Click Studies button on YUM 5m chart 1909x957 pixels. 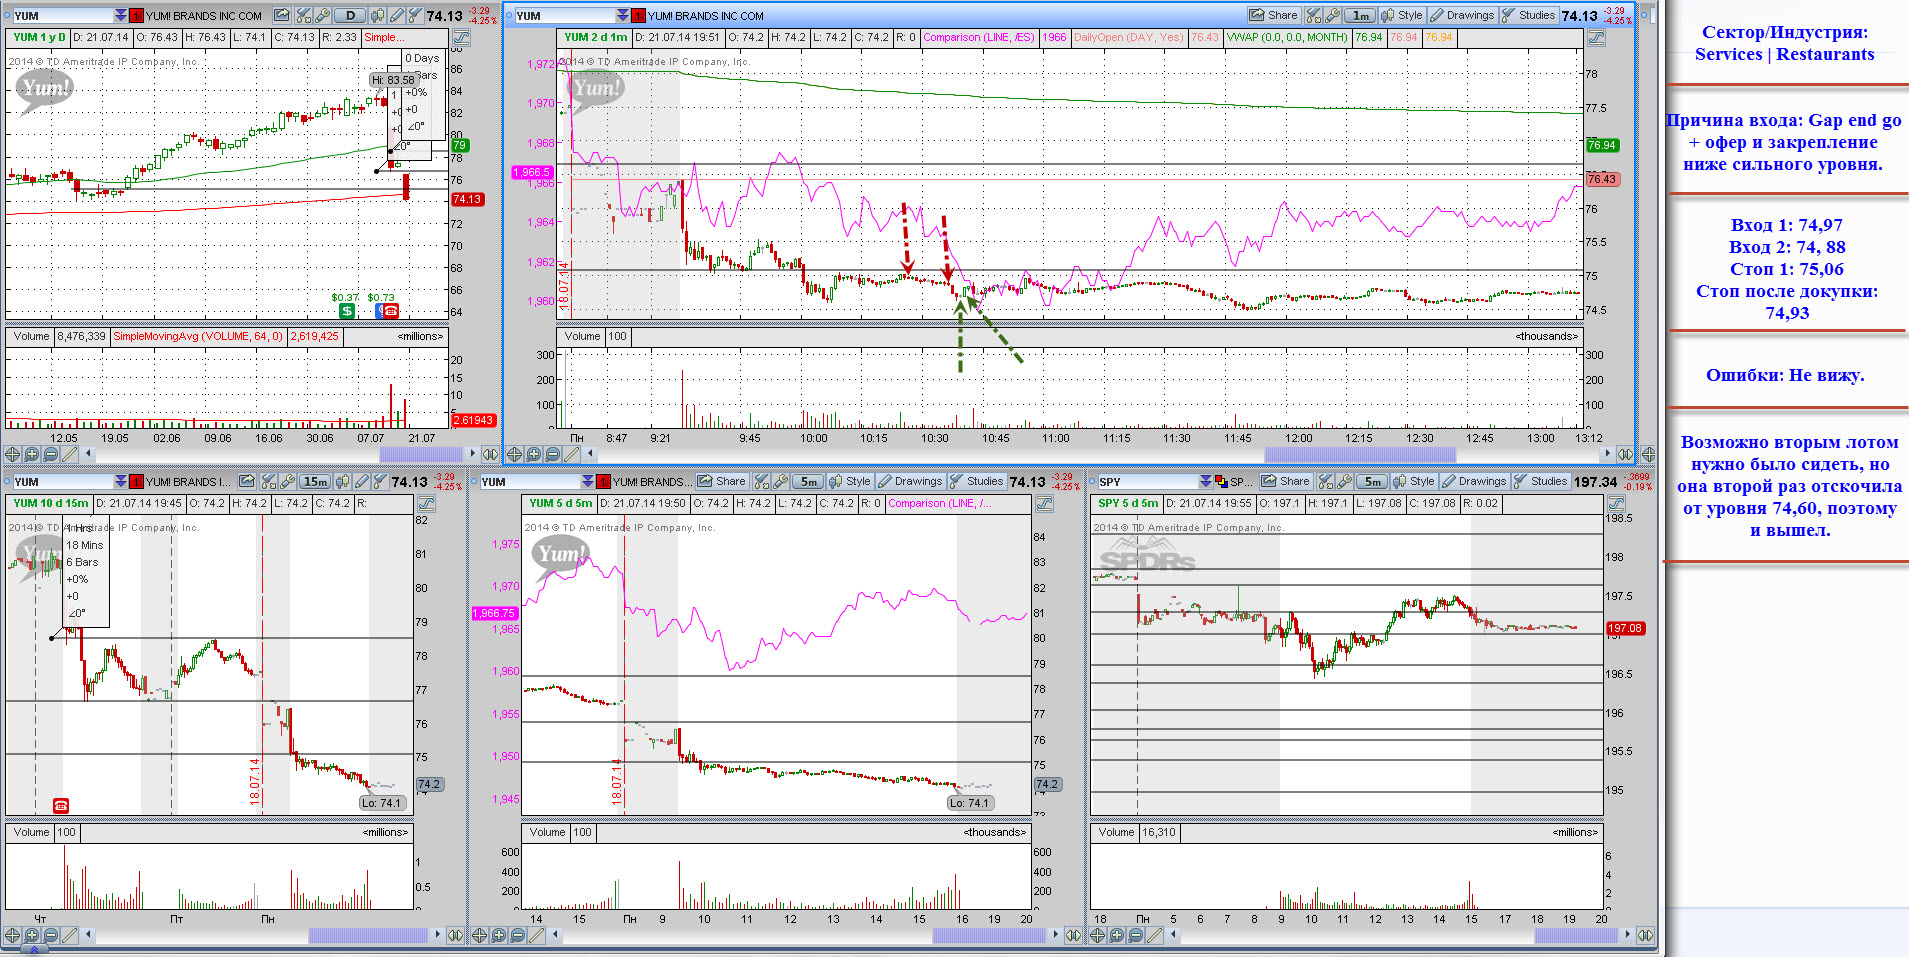(x=978, y=482)
